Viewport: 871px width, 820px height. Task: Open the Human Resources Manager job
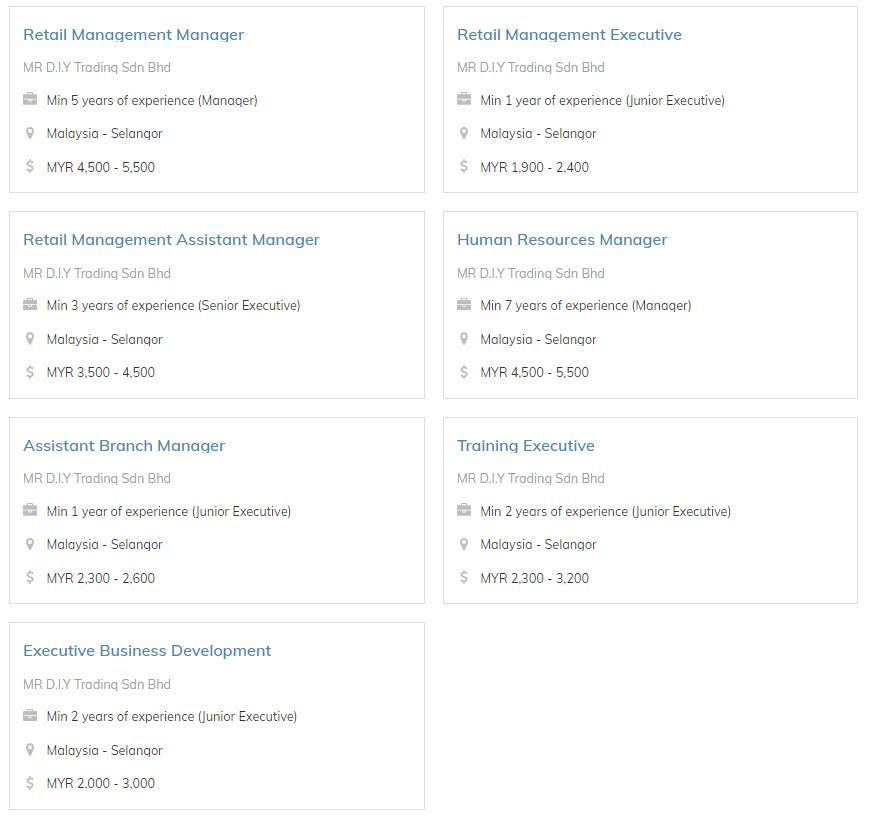(562, 240)
